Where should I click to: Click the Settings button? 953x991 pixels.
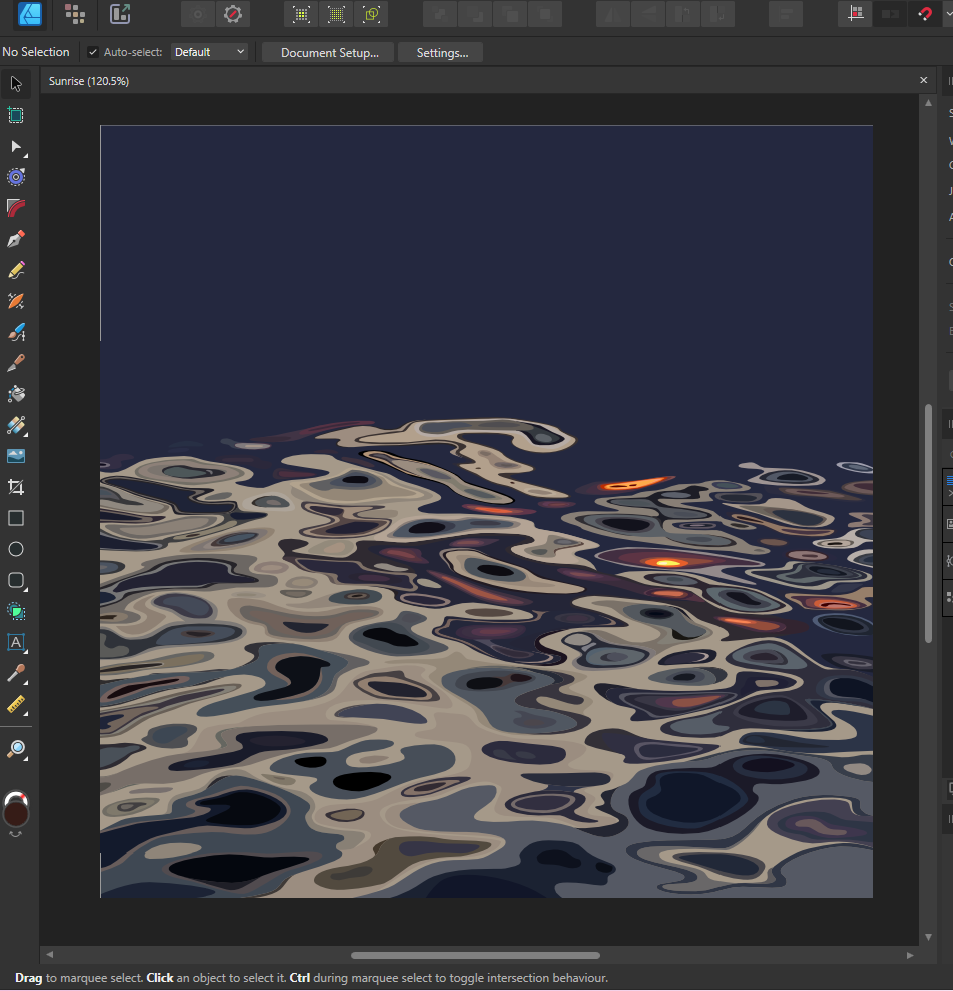(x=441, y=52)
